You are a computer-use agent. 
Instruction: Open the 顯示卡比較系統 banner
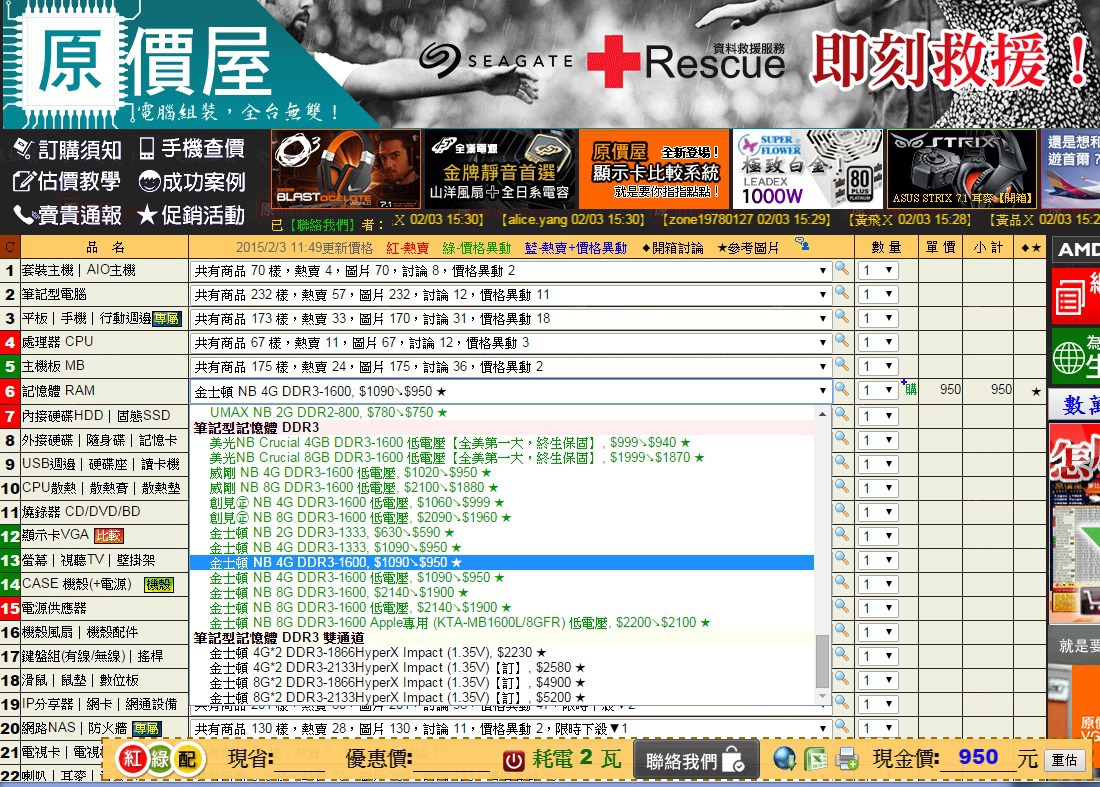pos(655,168)
